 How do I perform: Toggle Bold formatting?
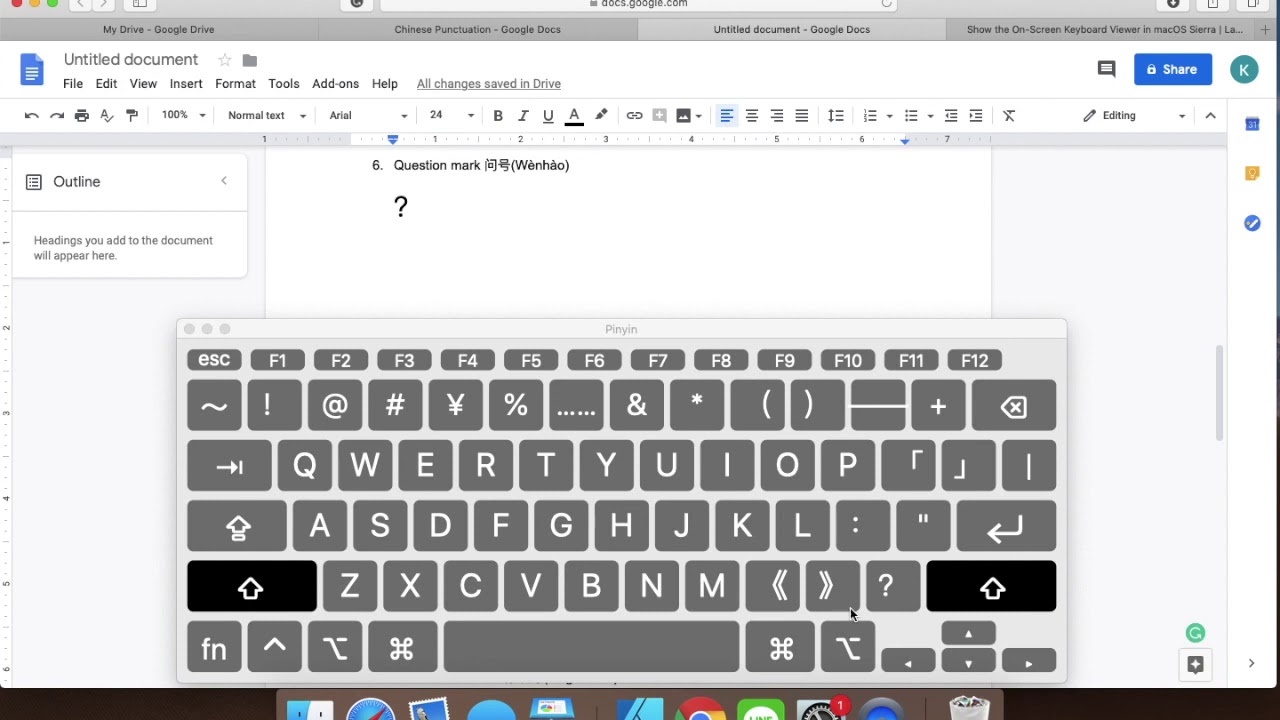click(x=498, y=116)
